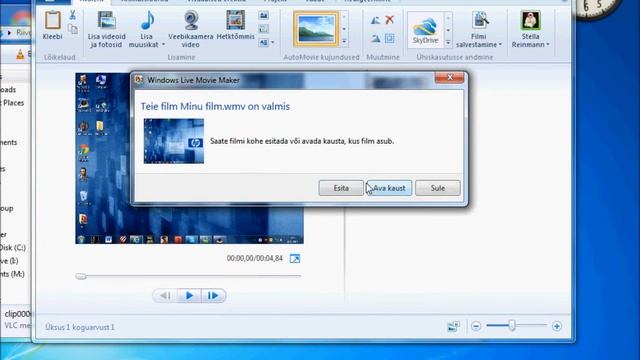Open the Lisa muusikat dropdown arrow
Viewport: 640px width, 360px height.
[164, 44]
